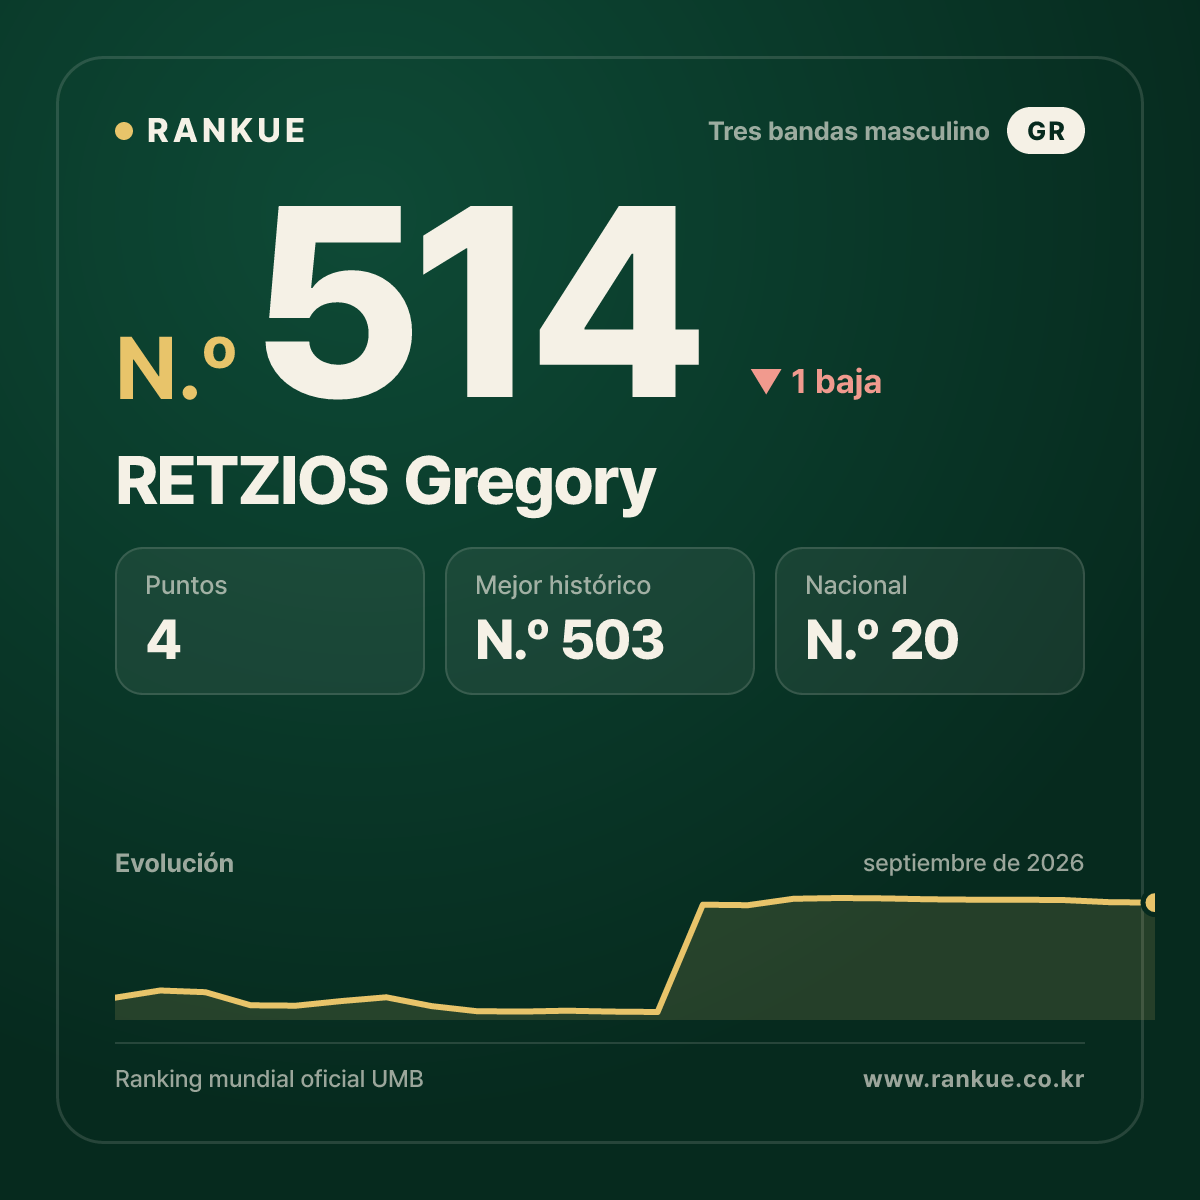The width and height of the screenshot is (1200, 1200).
Task: Click the "septiembre de 2026" date label
Action: pyautogui.click(x=973, y=863)
